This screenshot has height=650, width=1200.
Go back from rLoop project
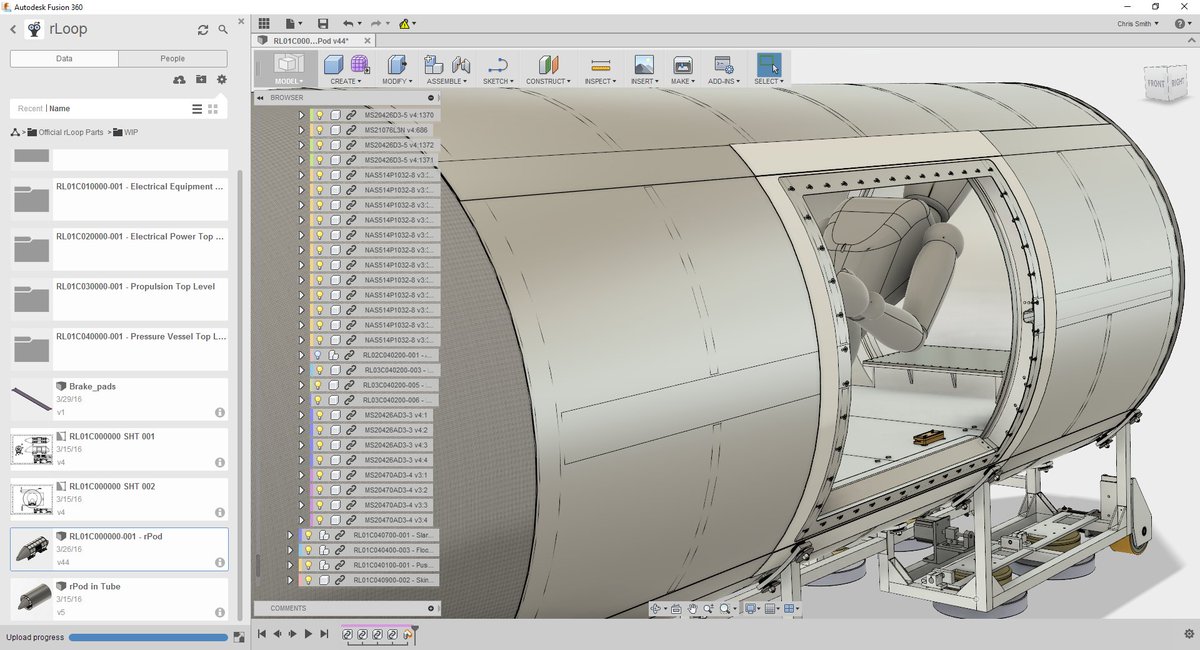pos(13,30)
